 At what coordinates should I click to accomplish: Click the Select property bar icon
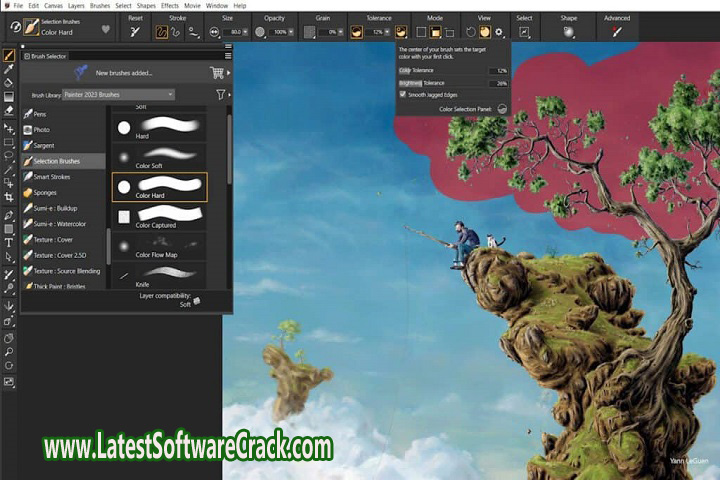pyautogui.click(x=524, y=32)
